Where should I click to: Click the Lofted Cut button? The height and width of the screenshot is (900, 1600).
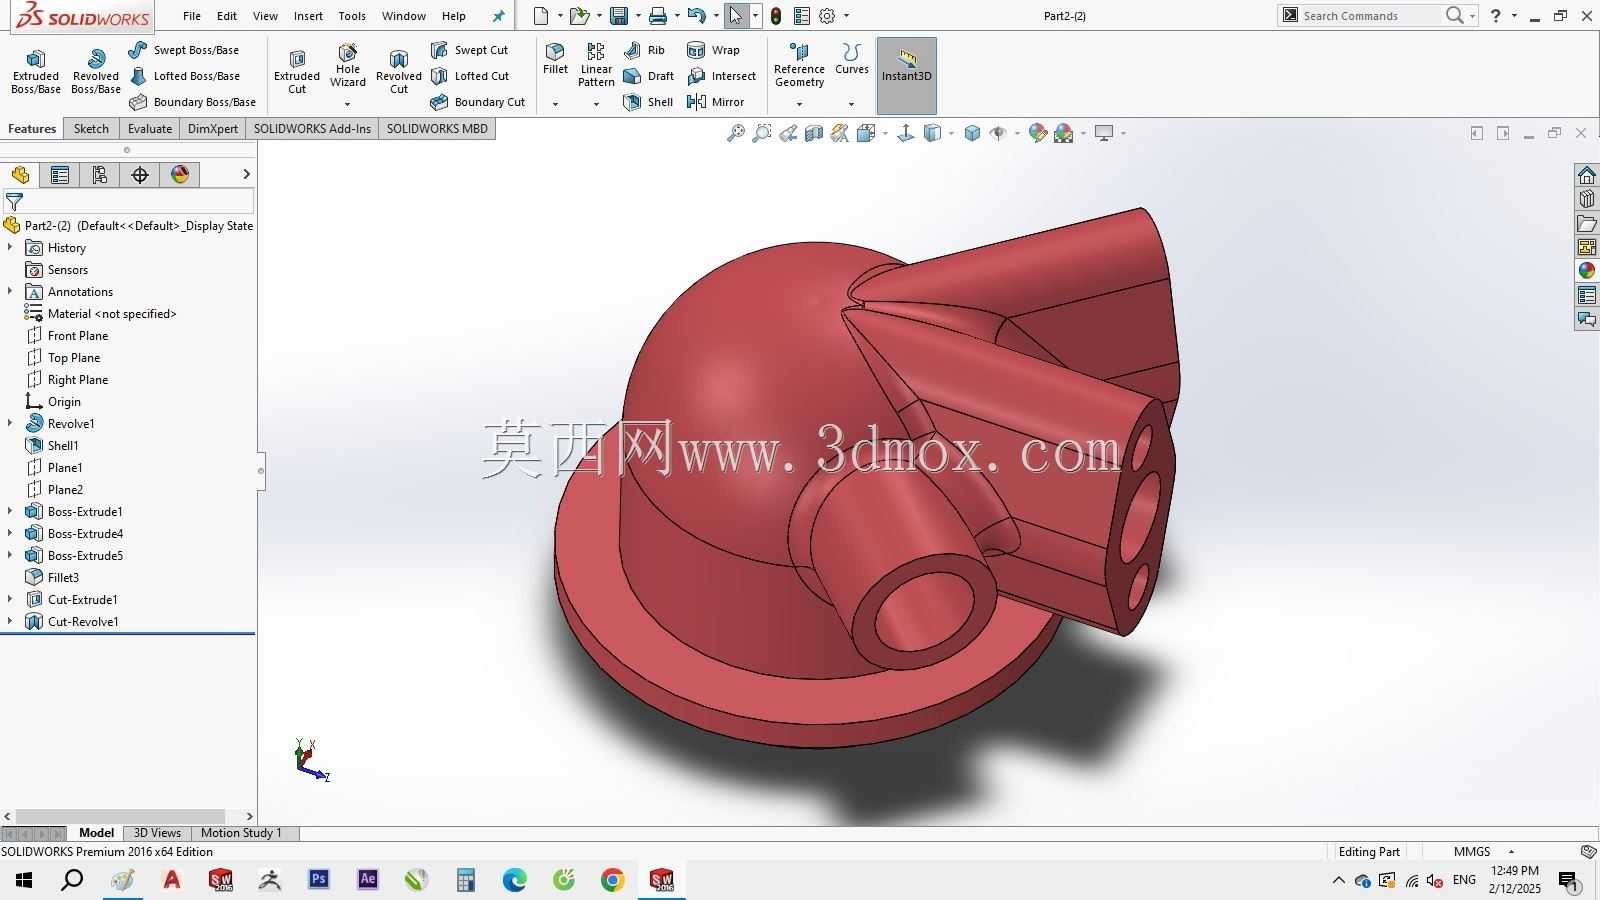click(x=470, y=76)
